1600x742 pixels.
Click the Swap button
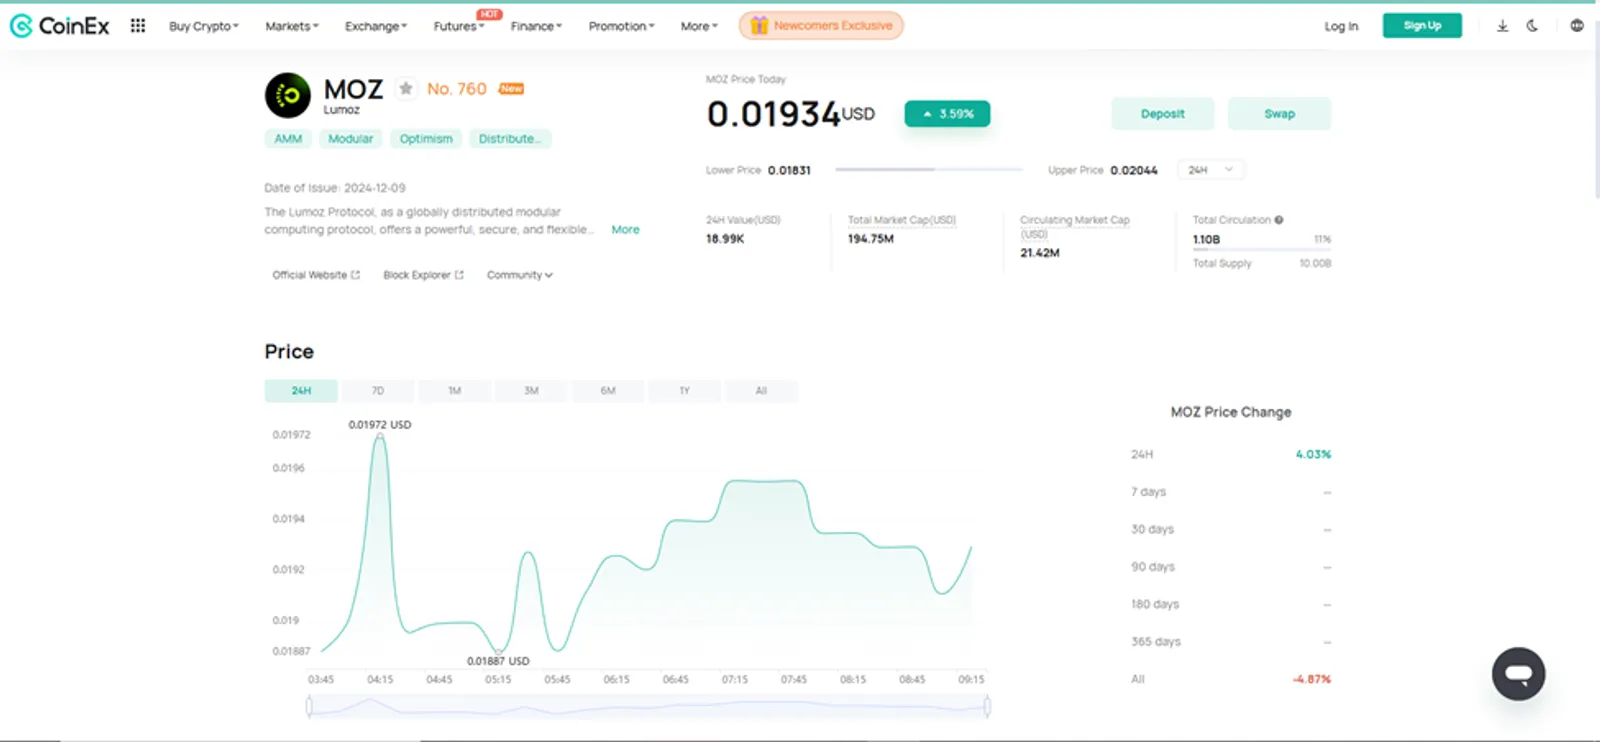coord(1279,114)
